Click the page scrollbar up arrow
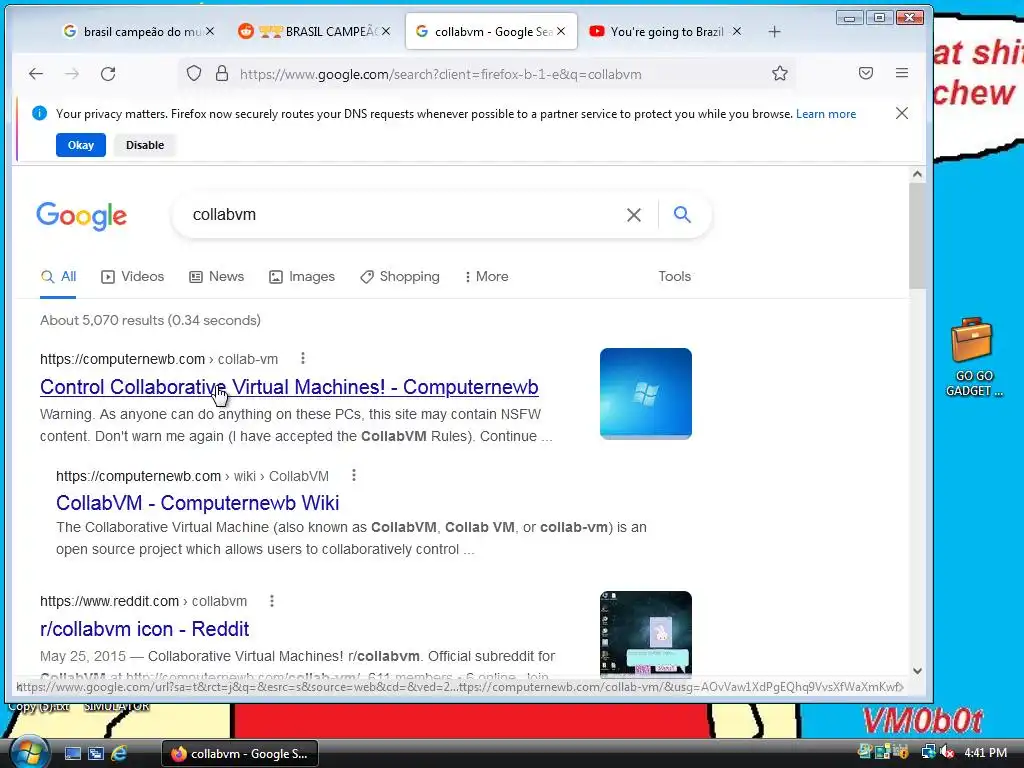This screenshot has width=1024, height=768. pos(917,174)
